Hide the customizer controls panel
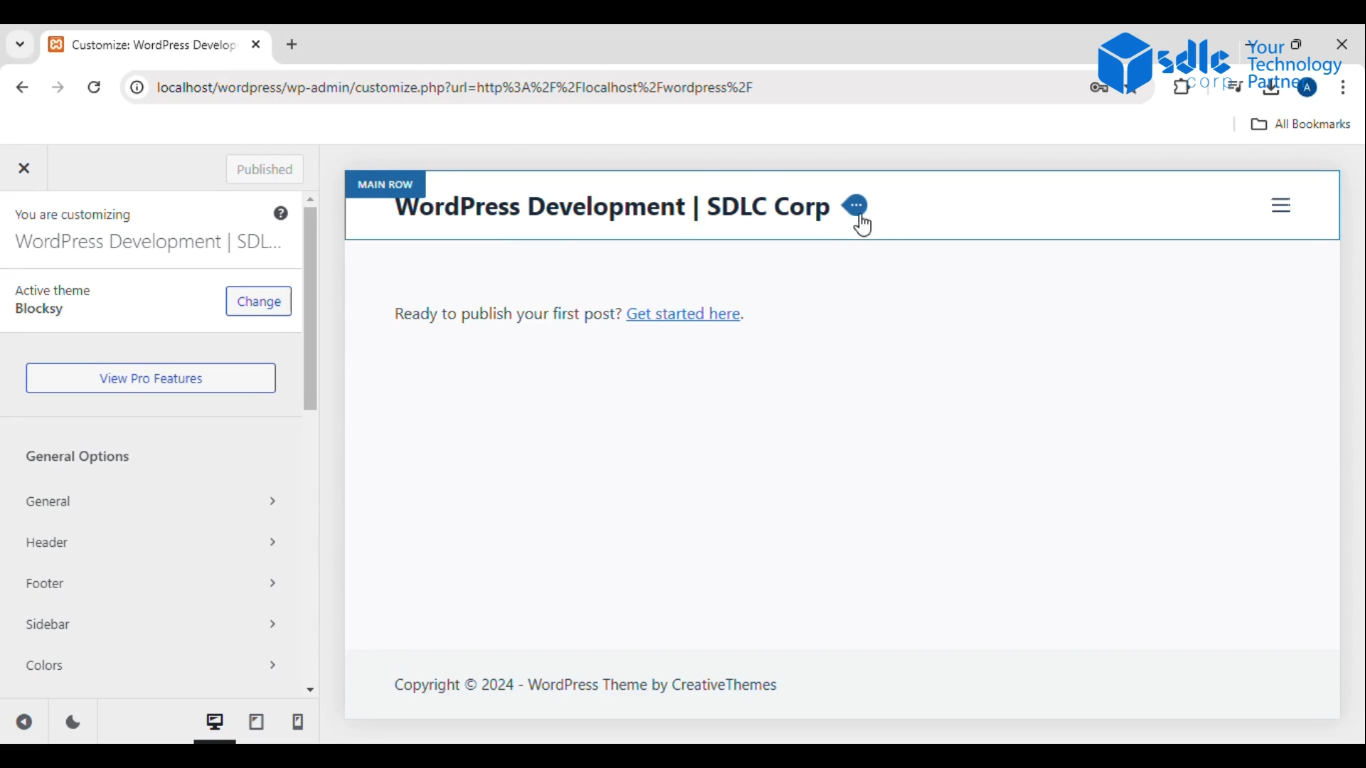1366x768 pixels. (24, 722)
